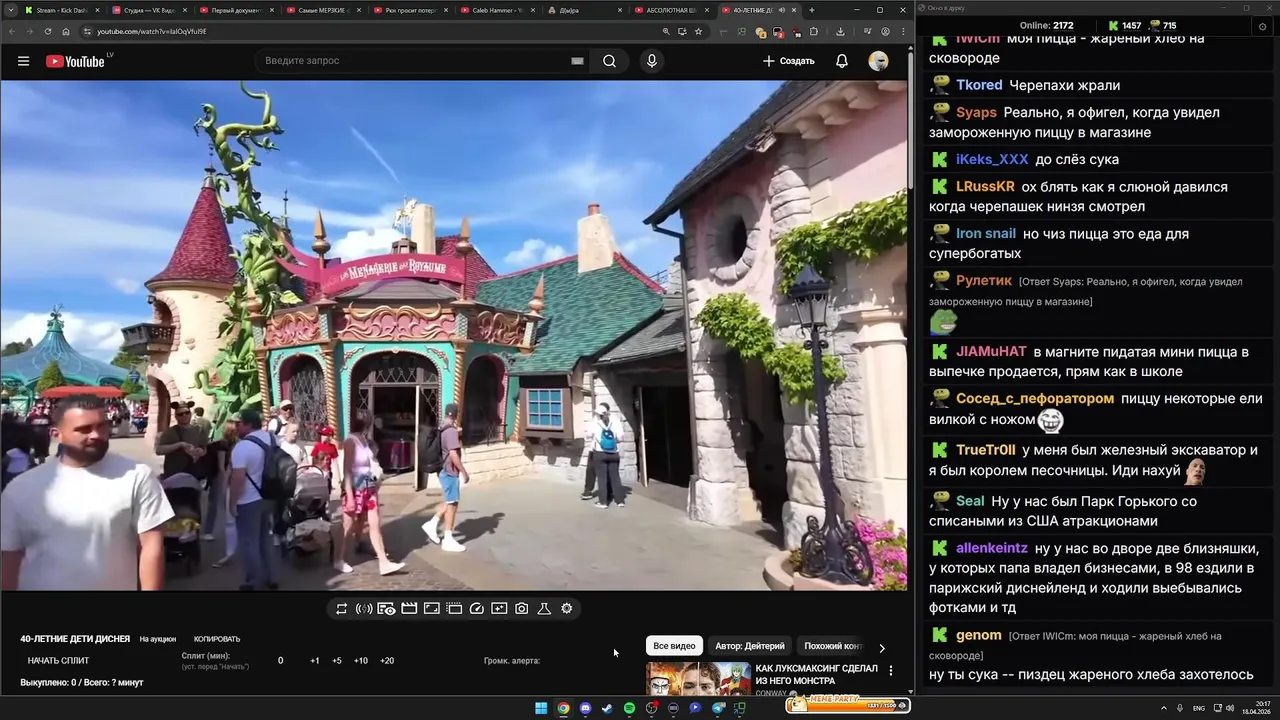Open options for КАК ЛУКСМАКСИНГ video
This screenshot has width=1280, height=720.
click(x=891, y=671)
